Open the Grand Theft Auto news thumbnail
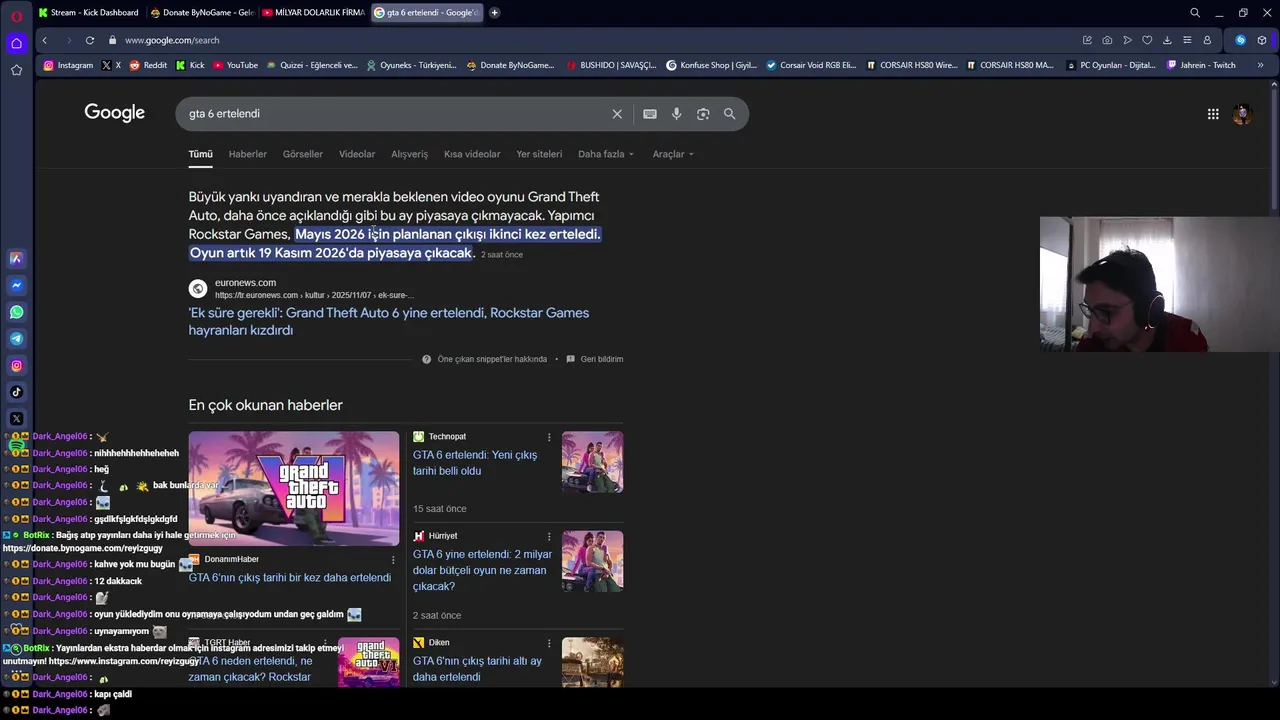This screenshot has height=720, width=1280. 293,488
